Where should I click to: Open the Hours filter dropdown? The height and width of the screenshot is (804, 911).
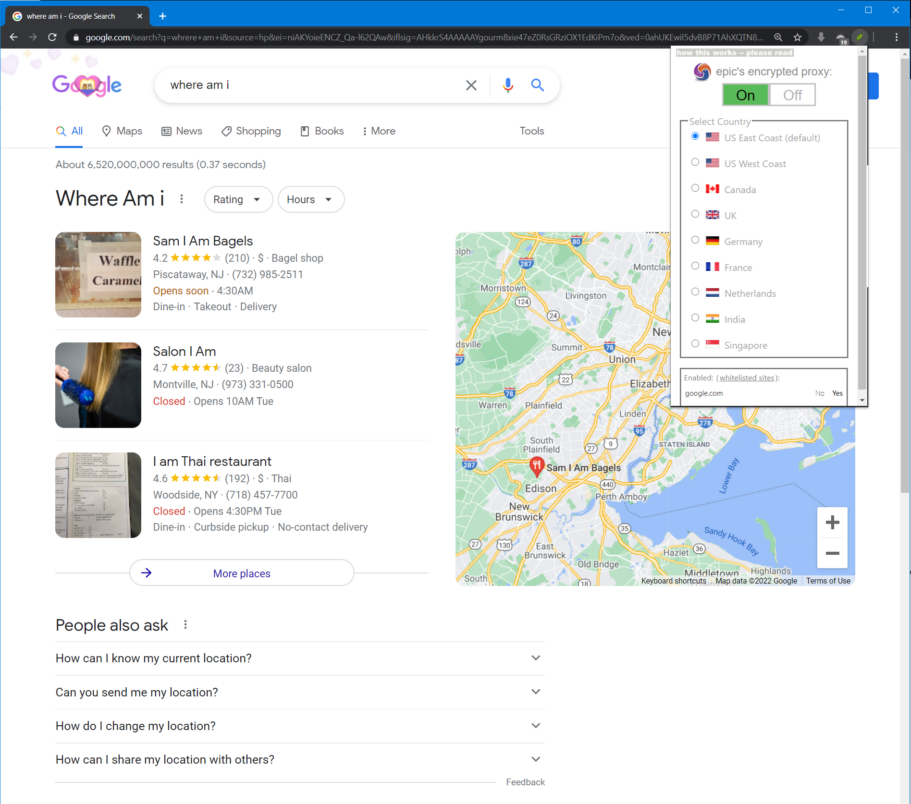tap(310, 199)
